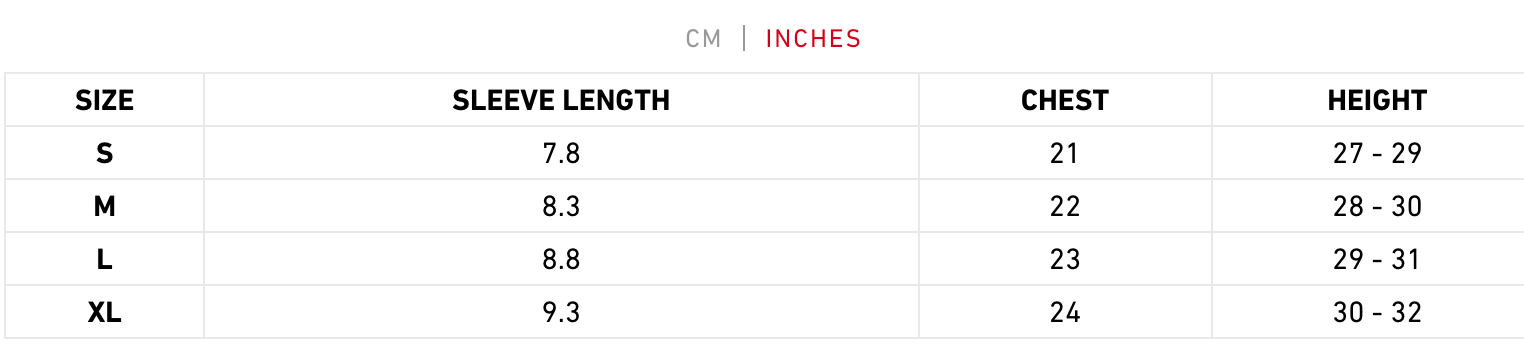Select the INCHES unit option

point(813,39)
